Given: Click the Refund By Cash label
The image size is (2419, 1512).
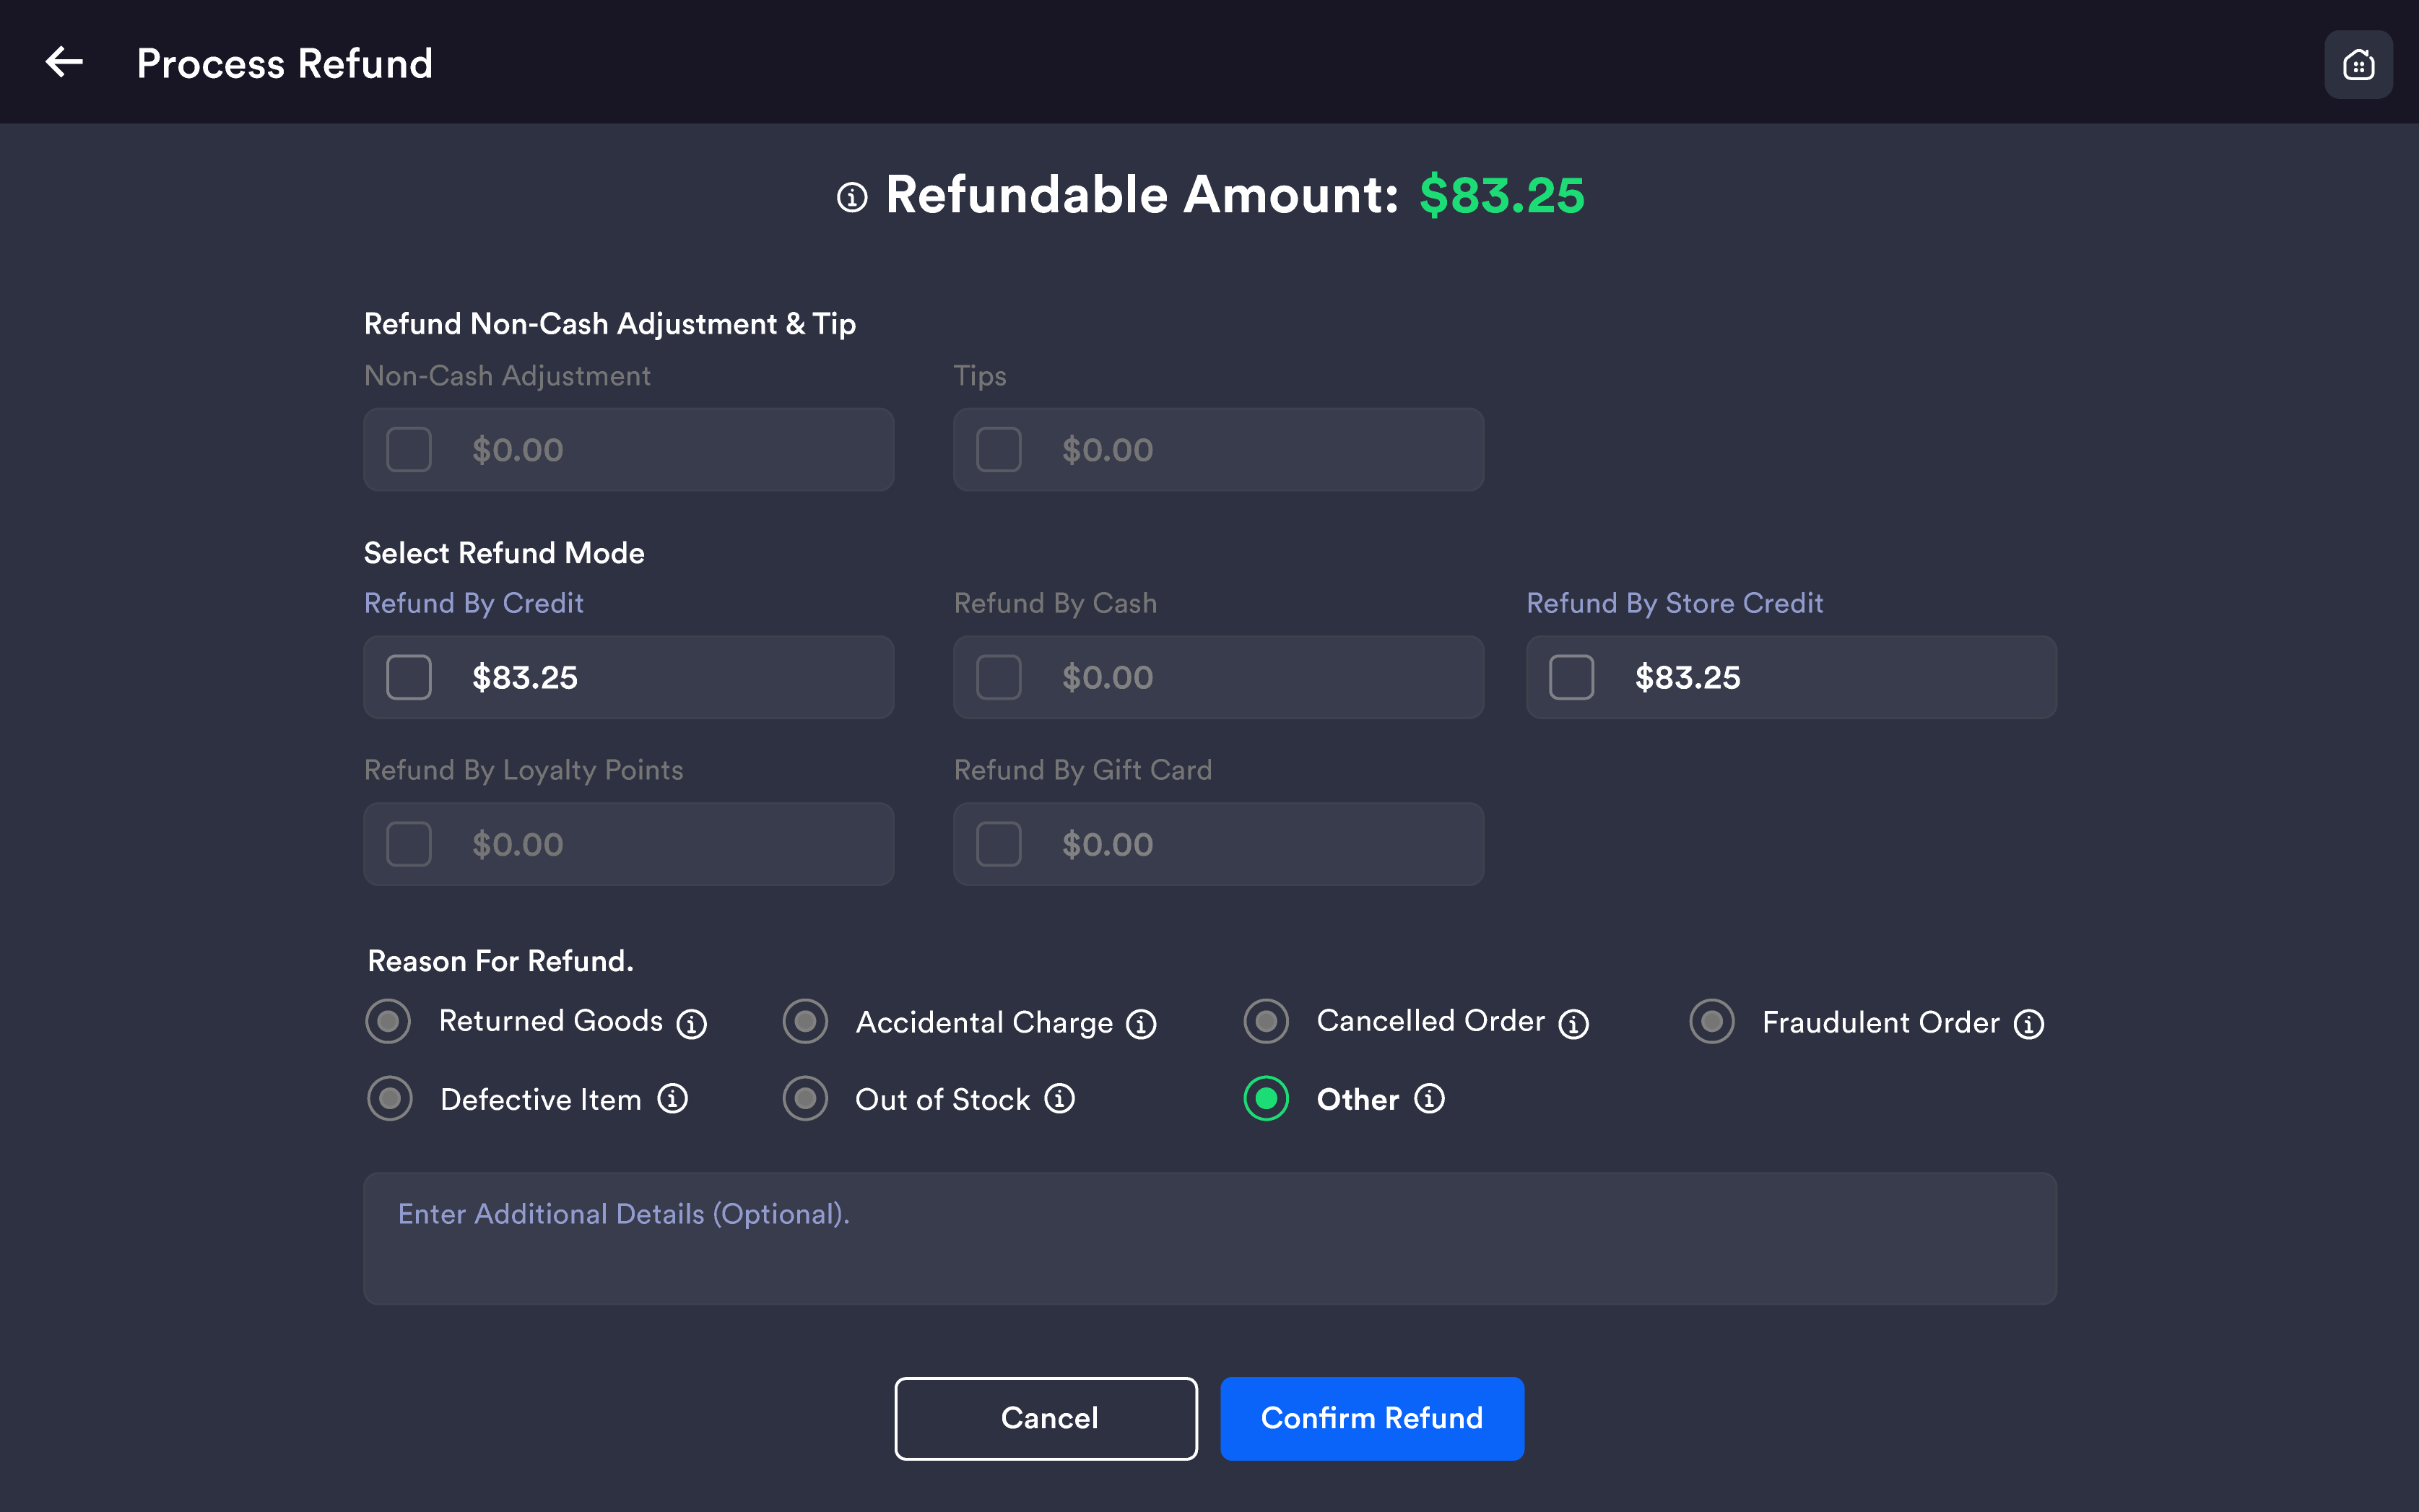Looking at the screenshot, I should pyautogui.click(x=1056, y=603).
